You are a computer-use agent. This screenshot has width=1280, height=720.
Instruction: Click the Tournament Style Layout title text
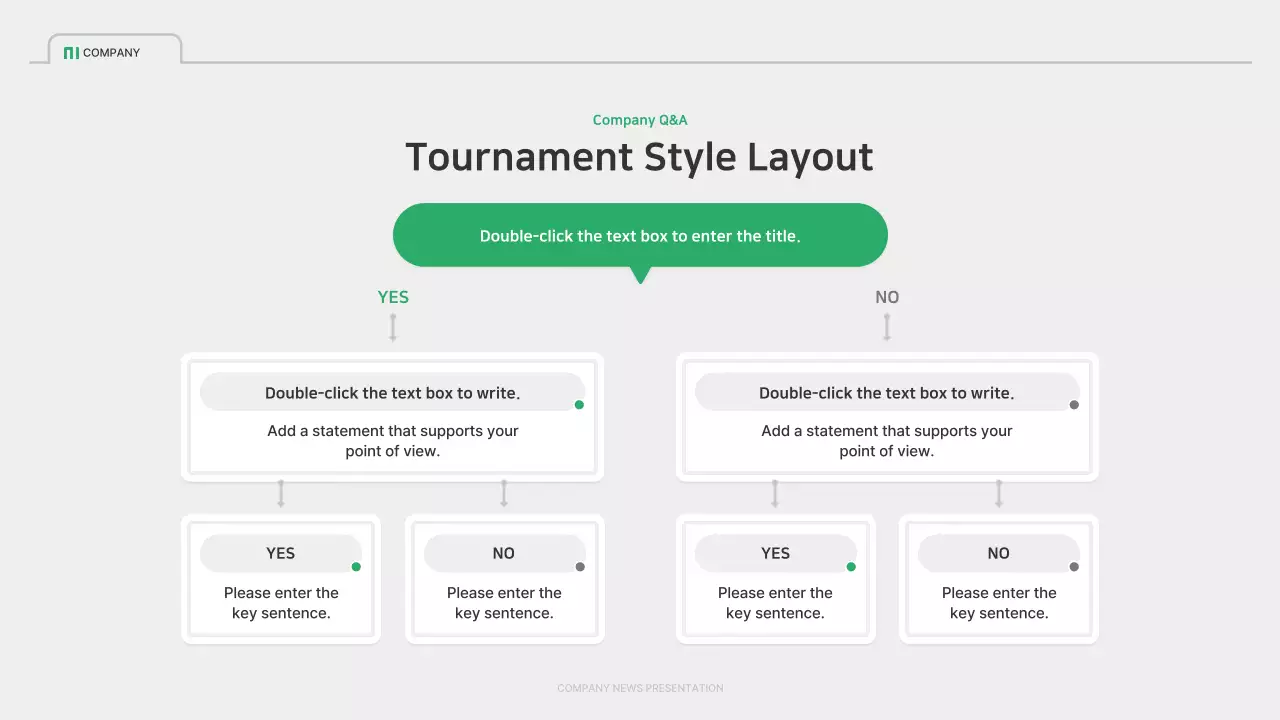click(x=640, y=157)
